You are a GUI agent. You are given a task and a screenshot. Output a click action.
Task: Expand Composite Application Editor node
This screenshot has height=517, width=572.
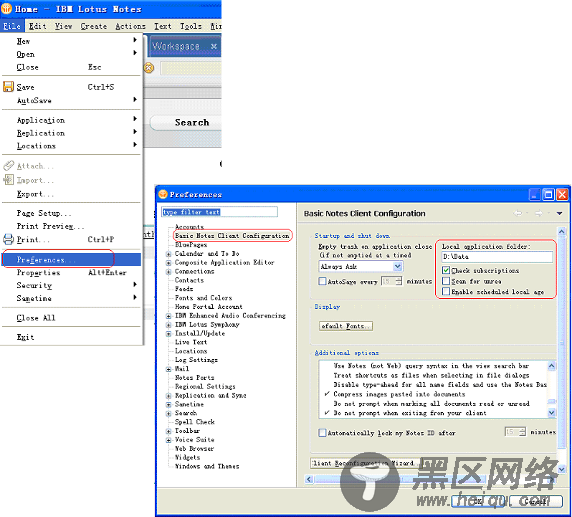point(169,263)
